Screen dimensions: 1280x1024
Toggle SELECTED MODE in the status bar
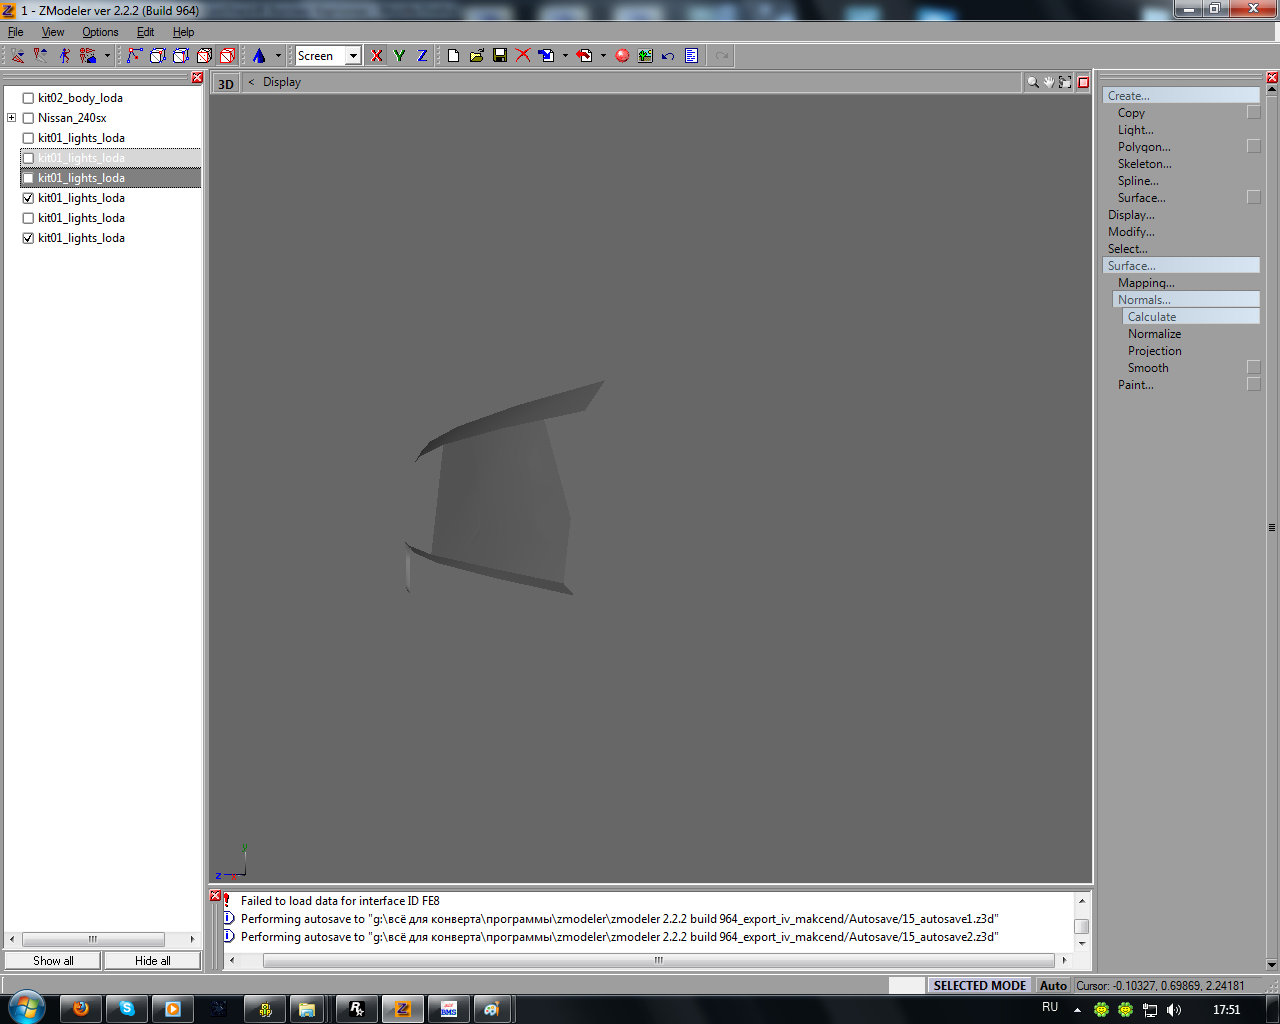pos(980,985)
